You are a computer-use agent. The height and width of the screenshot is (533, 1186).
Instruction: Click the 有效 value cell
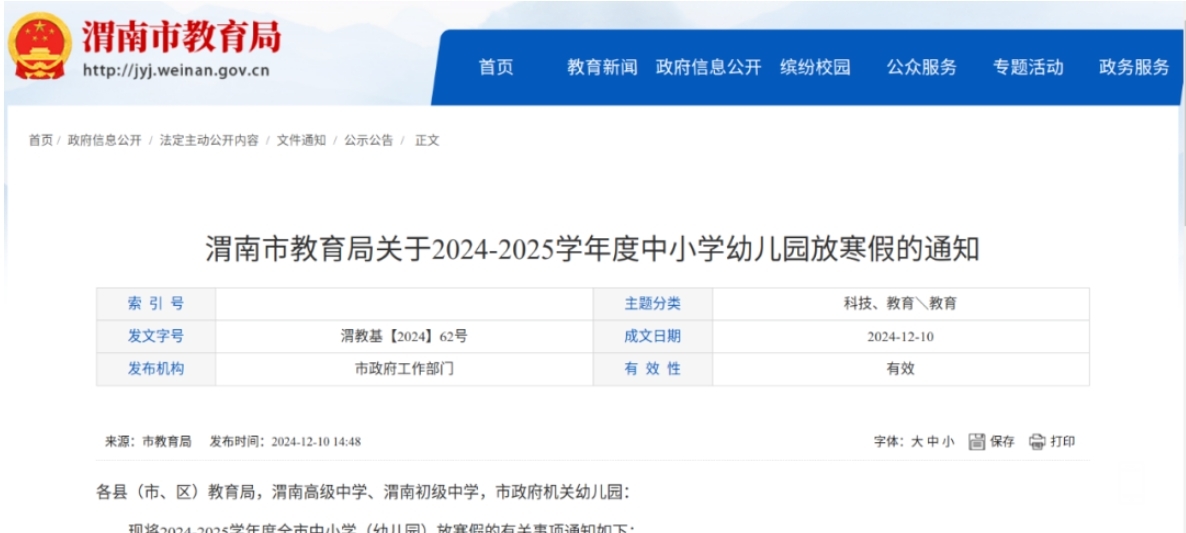click(901, 370)
